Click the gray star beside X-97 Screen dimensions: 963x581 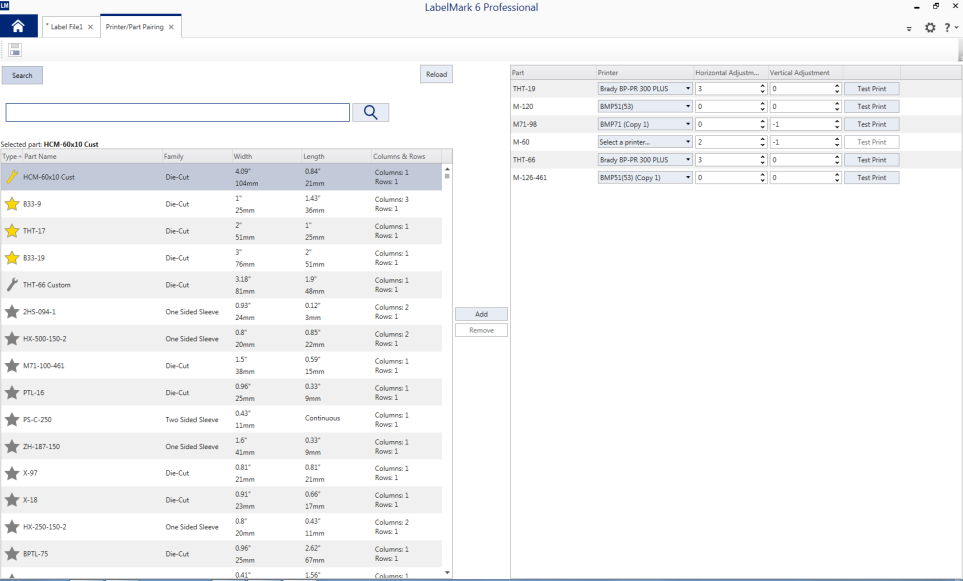pos(12,473)
